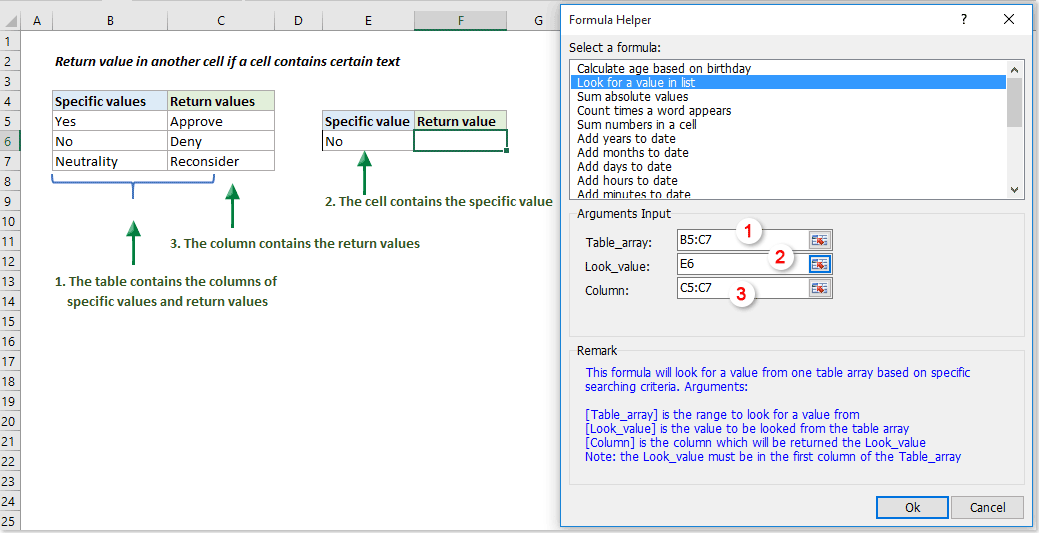The image size is (1039, 533).
Task: Click the Column input field
Action: click(743, 288)
